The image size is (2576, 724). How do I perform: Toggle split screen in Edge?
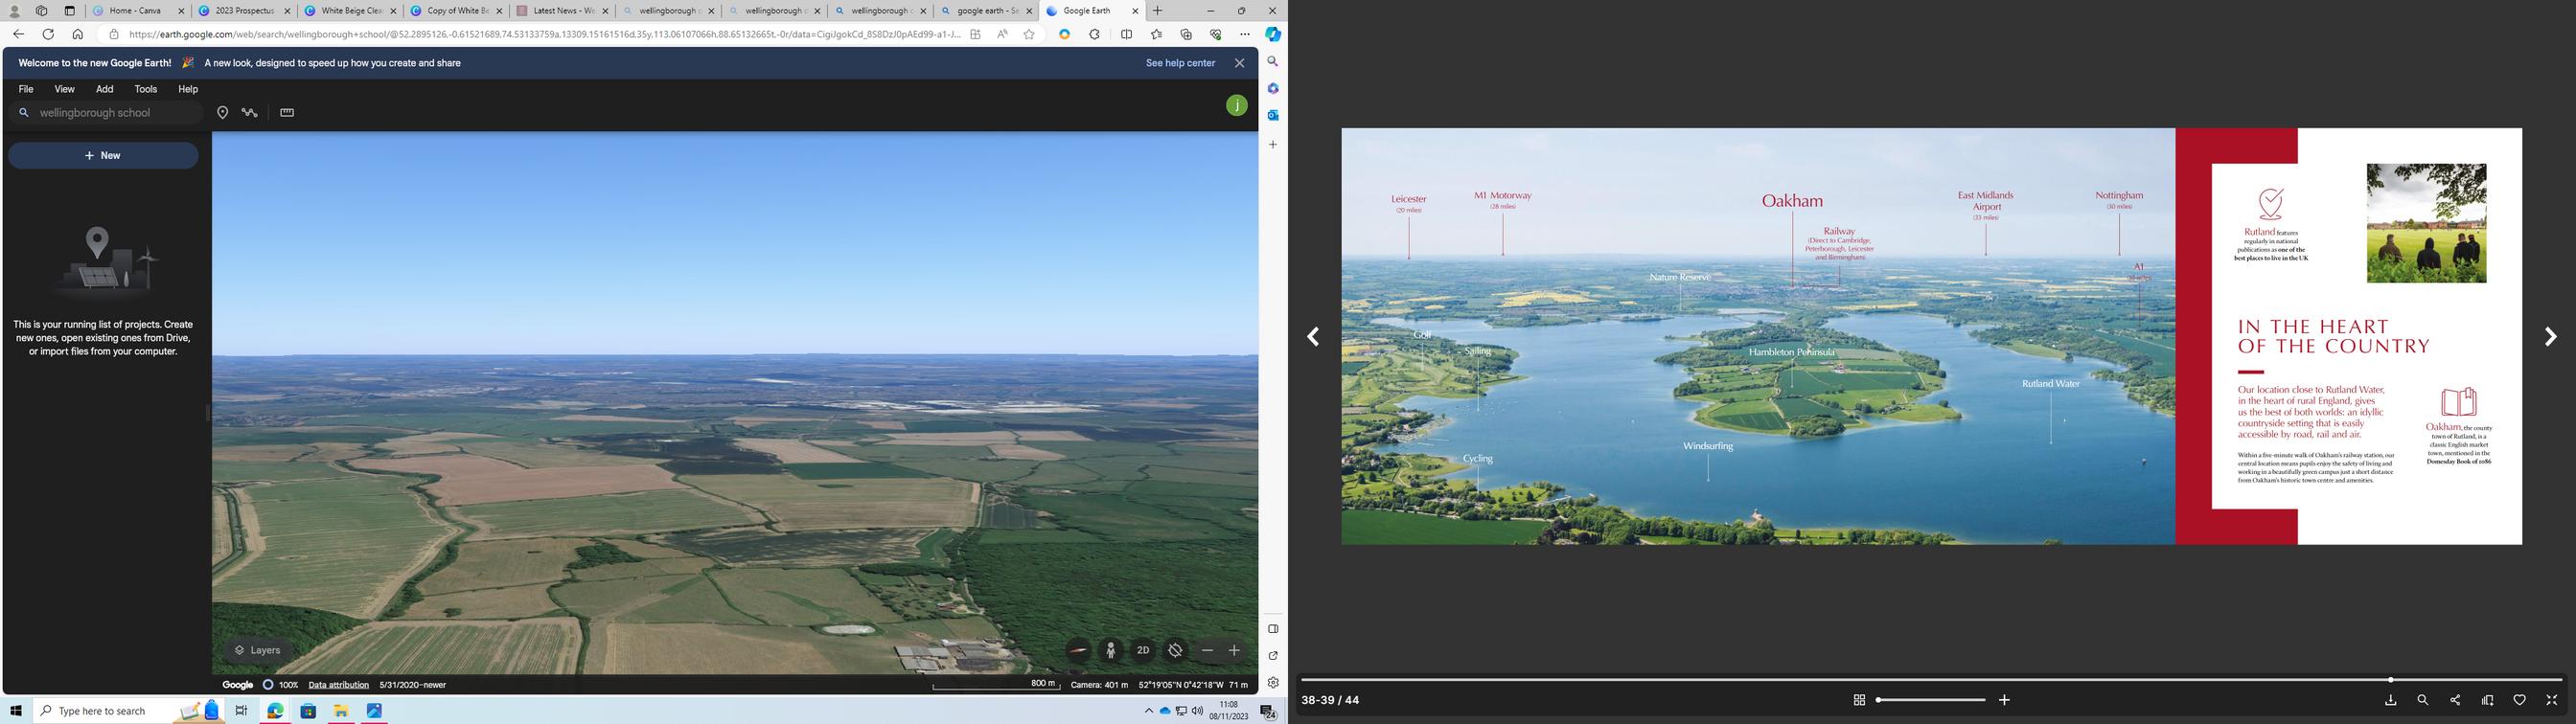click(1127, 34)
